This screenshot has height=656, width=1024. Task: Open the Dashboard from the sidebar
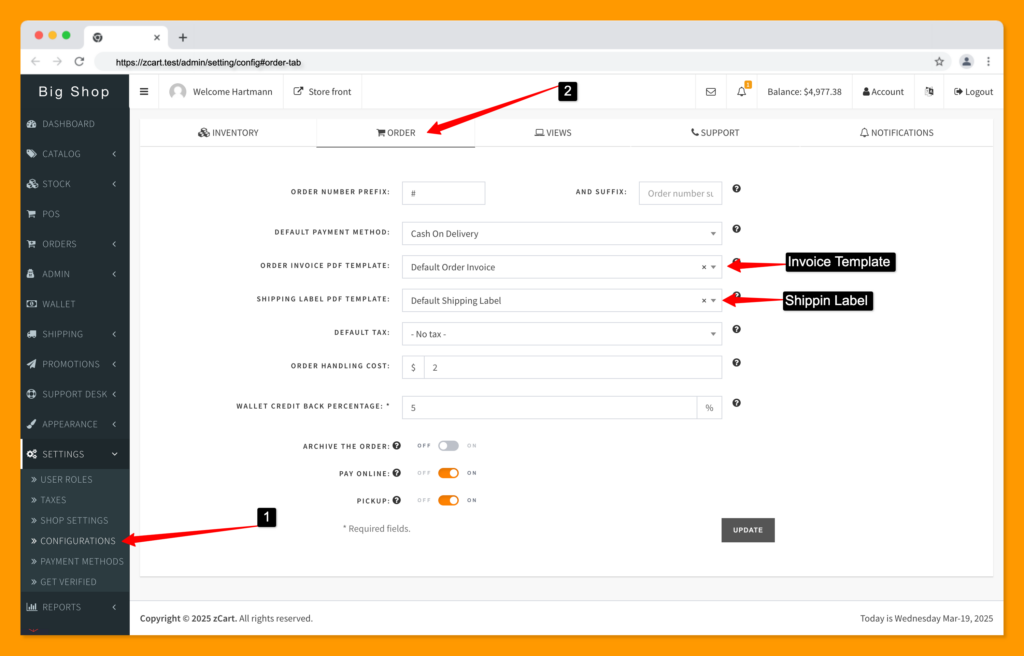tap(64, 123)
